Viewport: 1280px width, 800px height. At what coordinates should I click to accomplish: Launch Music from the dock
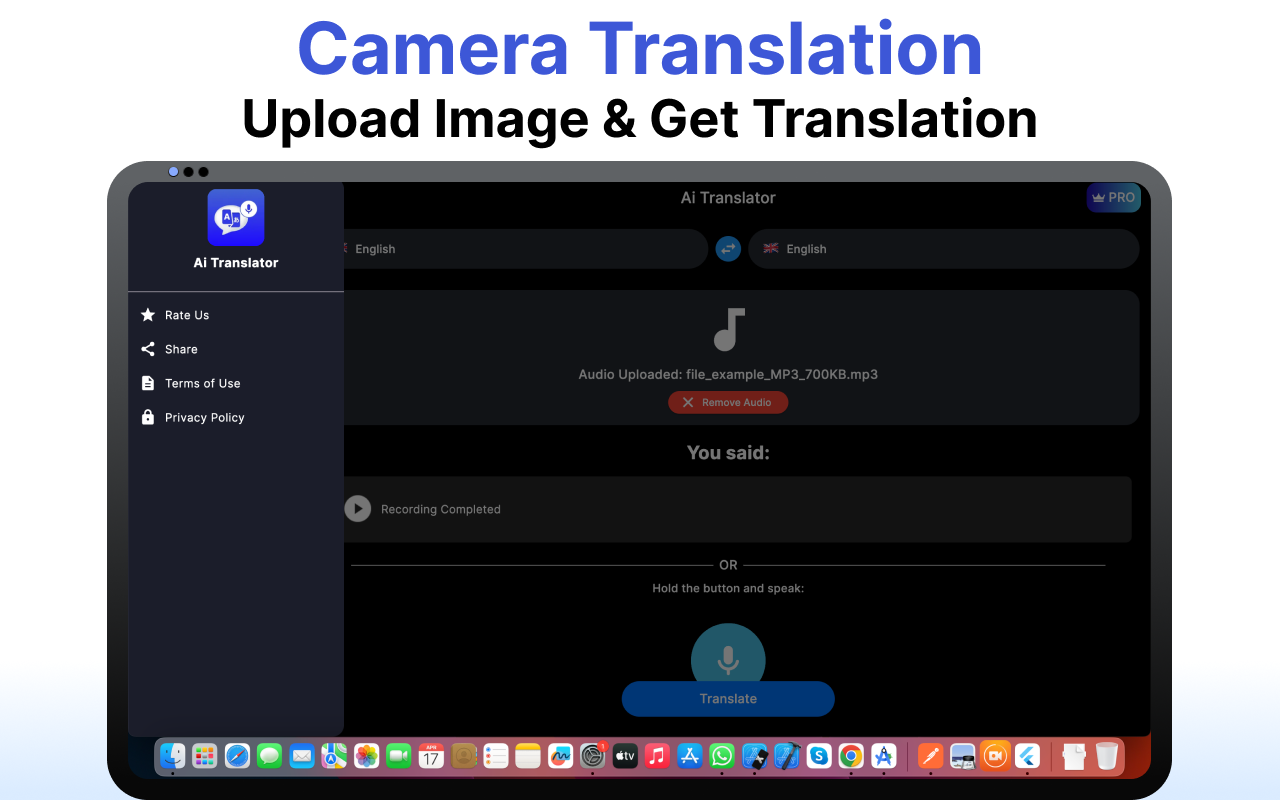pos(657,756)
